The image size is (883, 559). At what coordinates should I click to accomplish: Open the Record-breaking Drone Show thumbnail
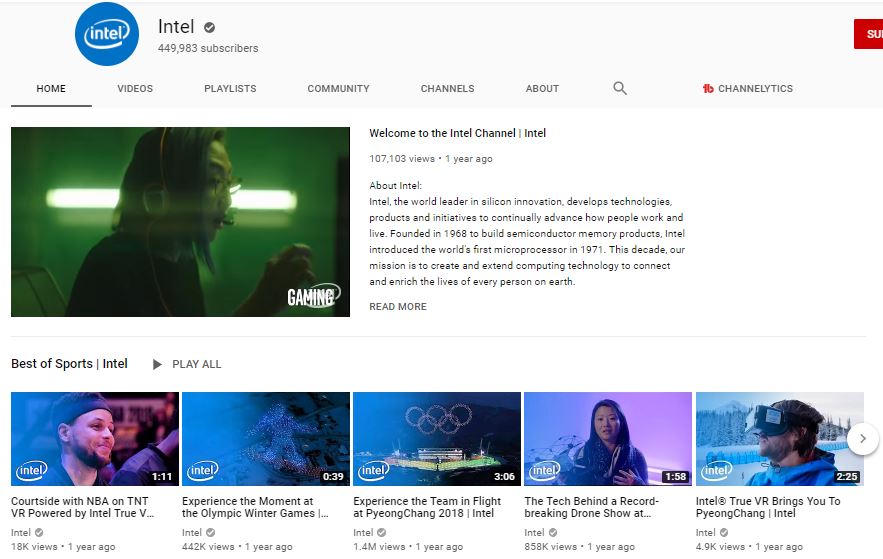(608, 439)
